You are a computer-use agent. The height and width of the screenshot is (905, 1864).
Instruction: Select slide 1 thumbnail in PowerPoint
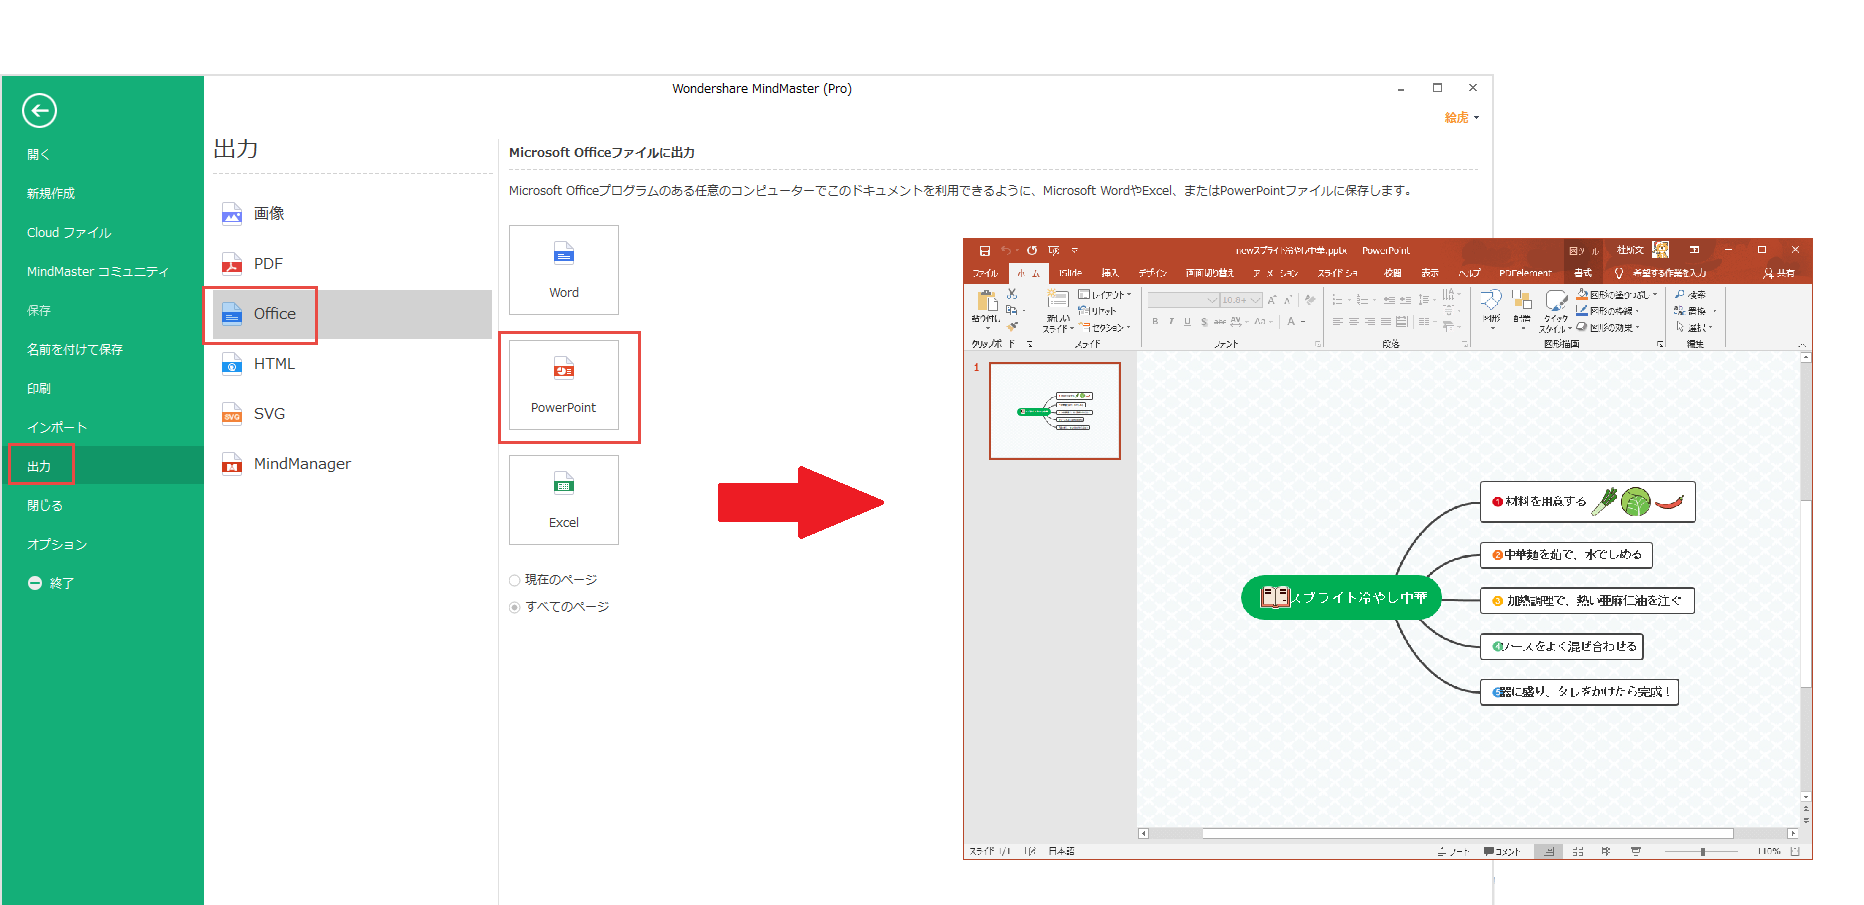1055,411
